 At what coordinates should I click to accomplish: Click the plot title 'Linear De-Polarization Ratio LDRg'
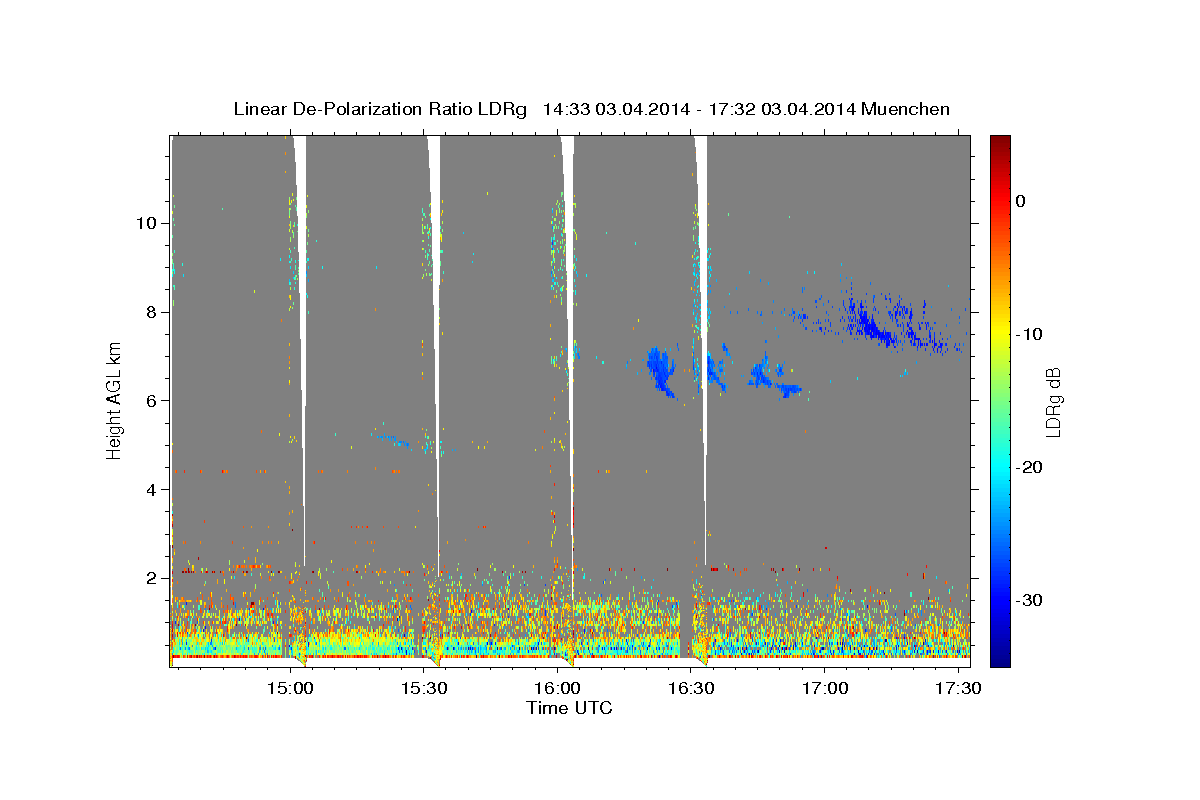pyautogui.click(x=379, y=109)
